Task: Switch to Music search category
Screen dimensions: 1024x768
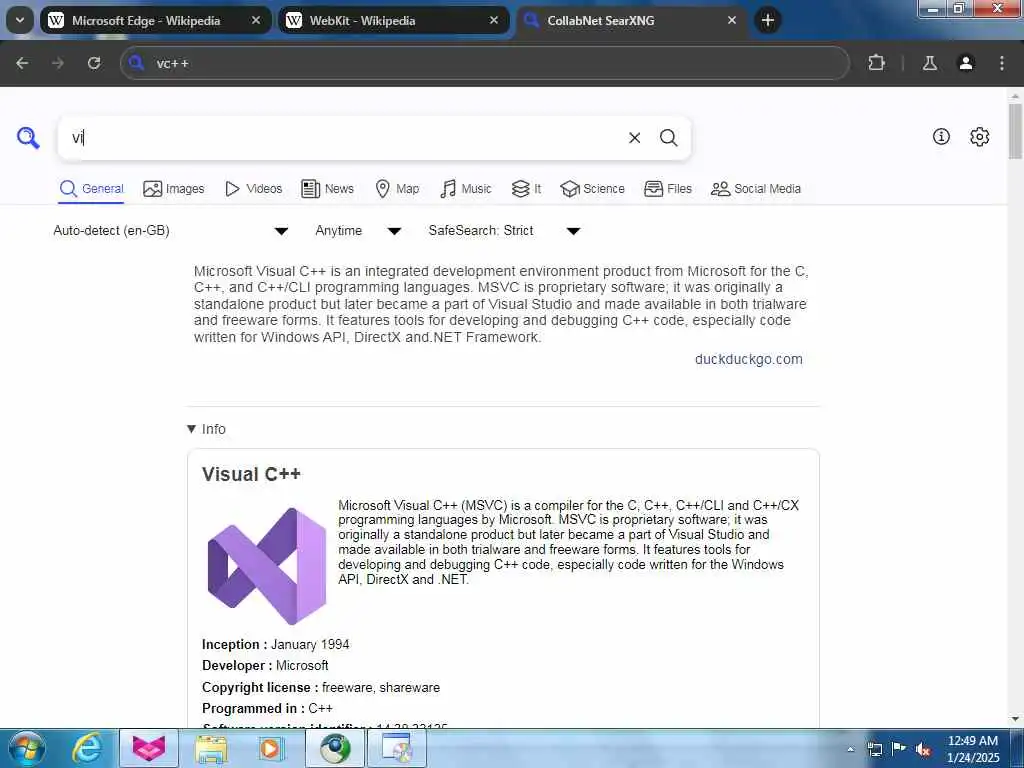Action: [x=466, y=189]
